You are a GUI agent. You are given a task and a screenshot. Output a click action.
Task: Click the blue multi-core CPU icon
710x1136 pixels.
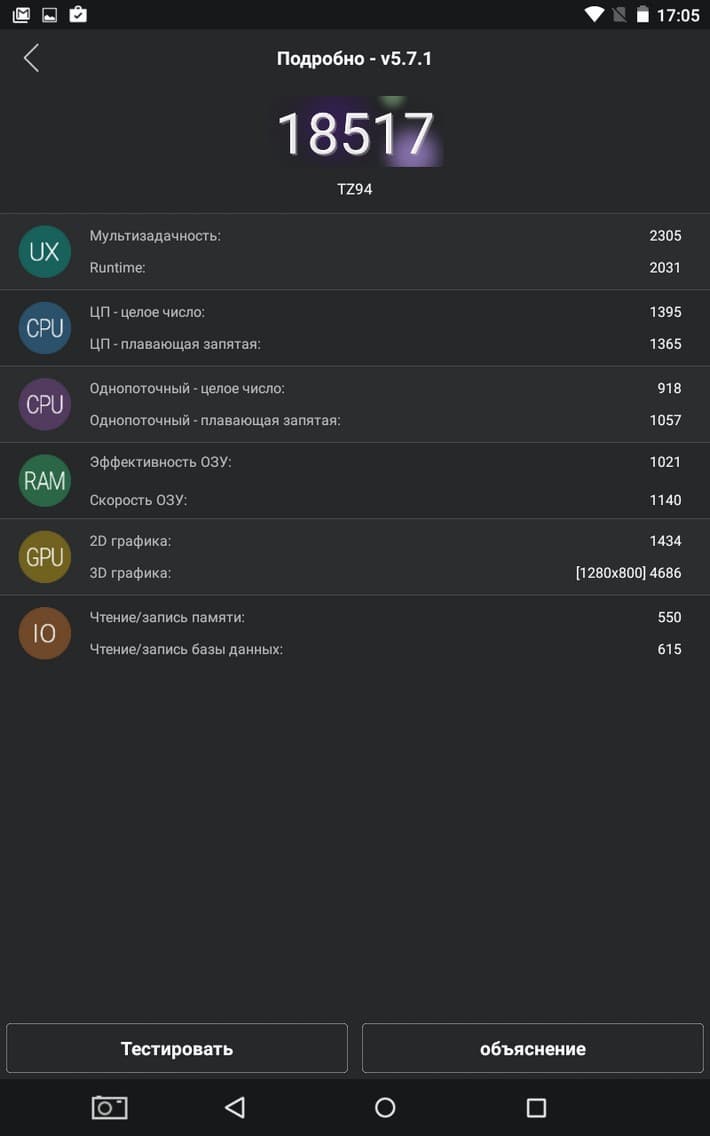pos(45,328)
